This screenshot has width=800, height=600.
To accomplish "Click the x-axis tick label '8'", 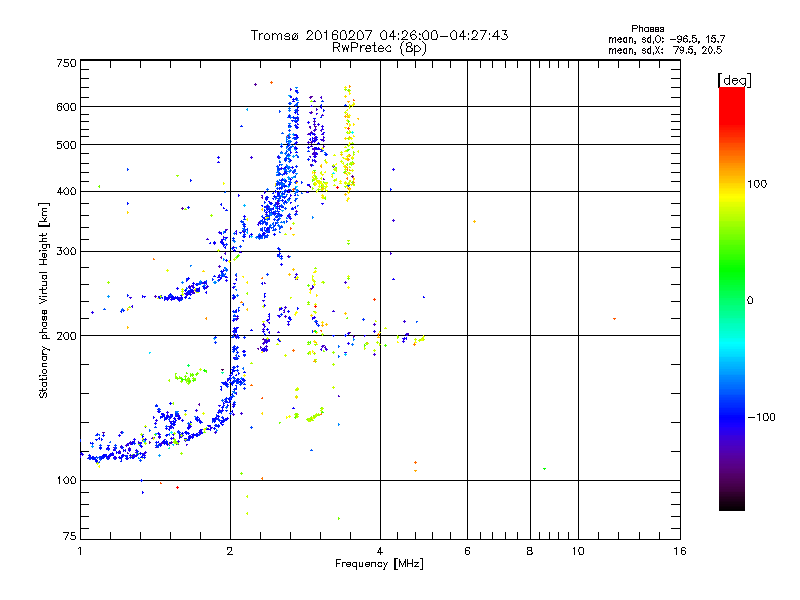I will [530, 551].
